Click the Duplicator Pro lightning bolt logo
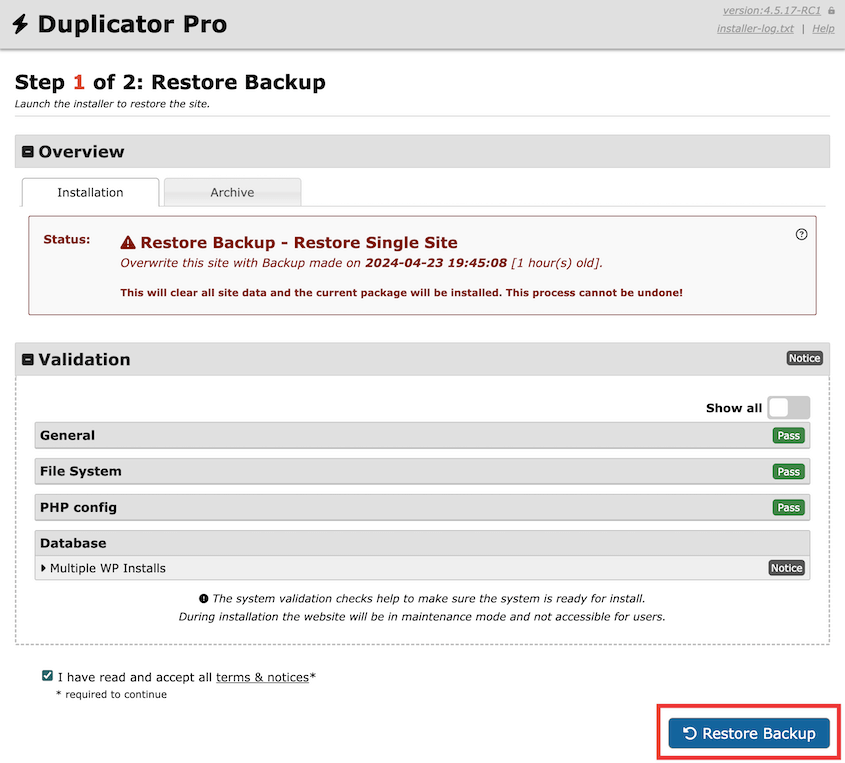This screenshot has height=763, width=845. (x=20, y=24)
